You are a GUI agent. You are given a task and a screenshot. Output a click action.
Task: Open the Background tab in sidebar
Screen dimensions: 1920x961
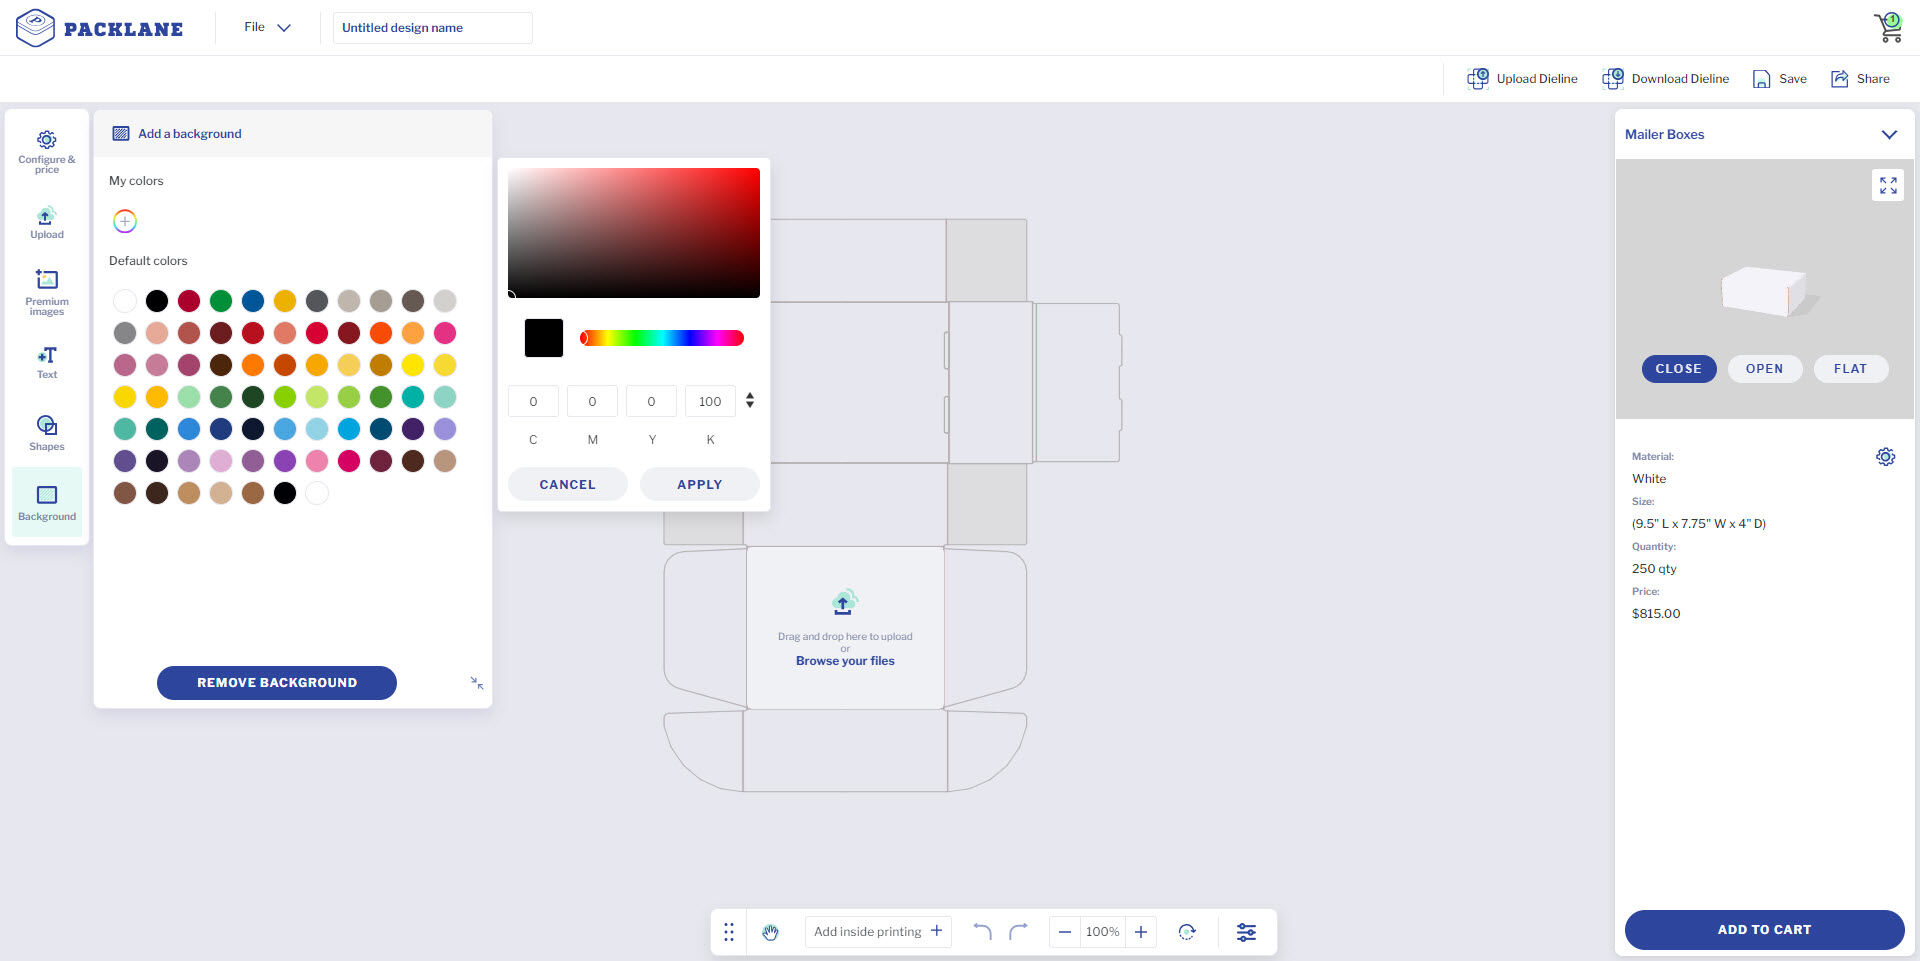pyautogui.click(x=47, y=502)
